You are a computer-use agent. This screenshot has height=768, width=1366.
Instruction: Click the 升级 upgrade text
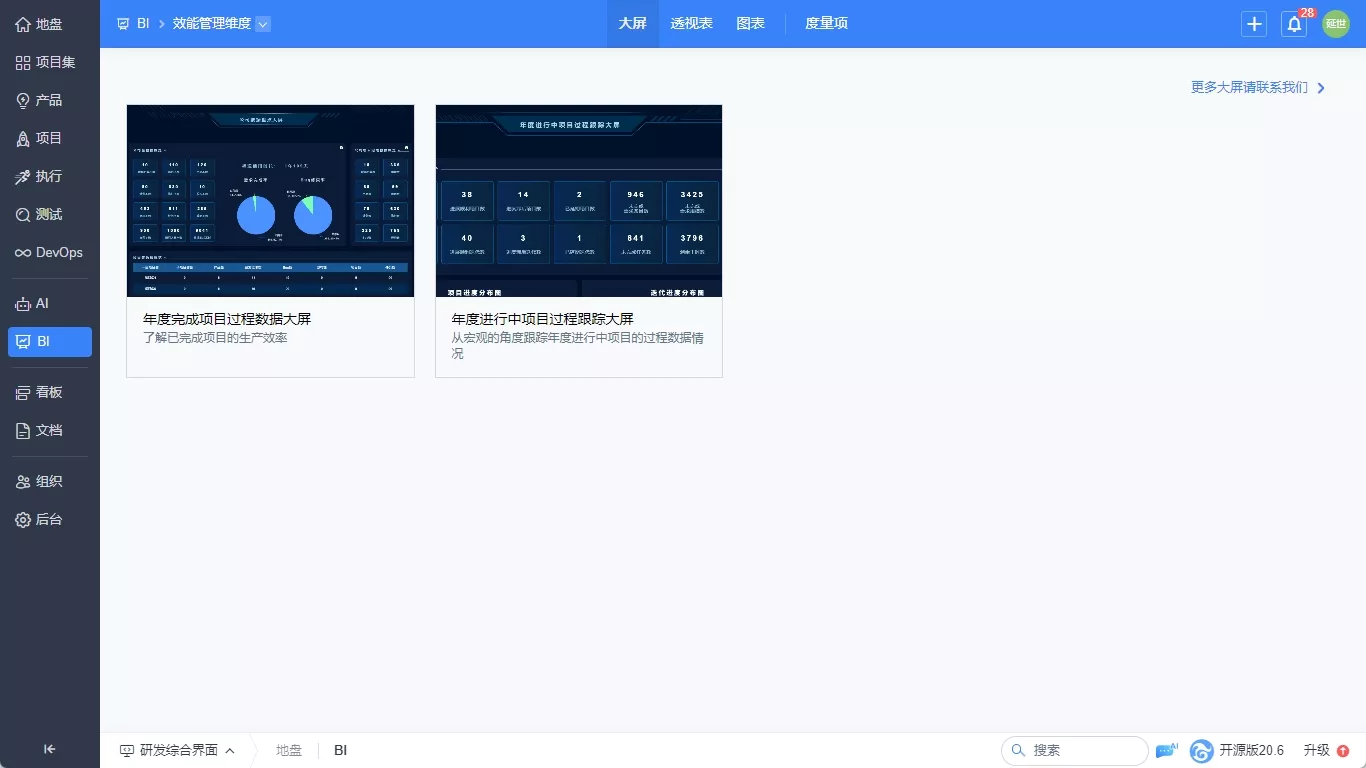click(1317, 750)
